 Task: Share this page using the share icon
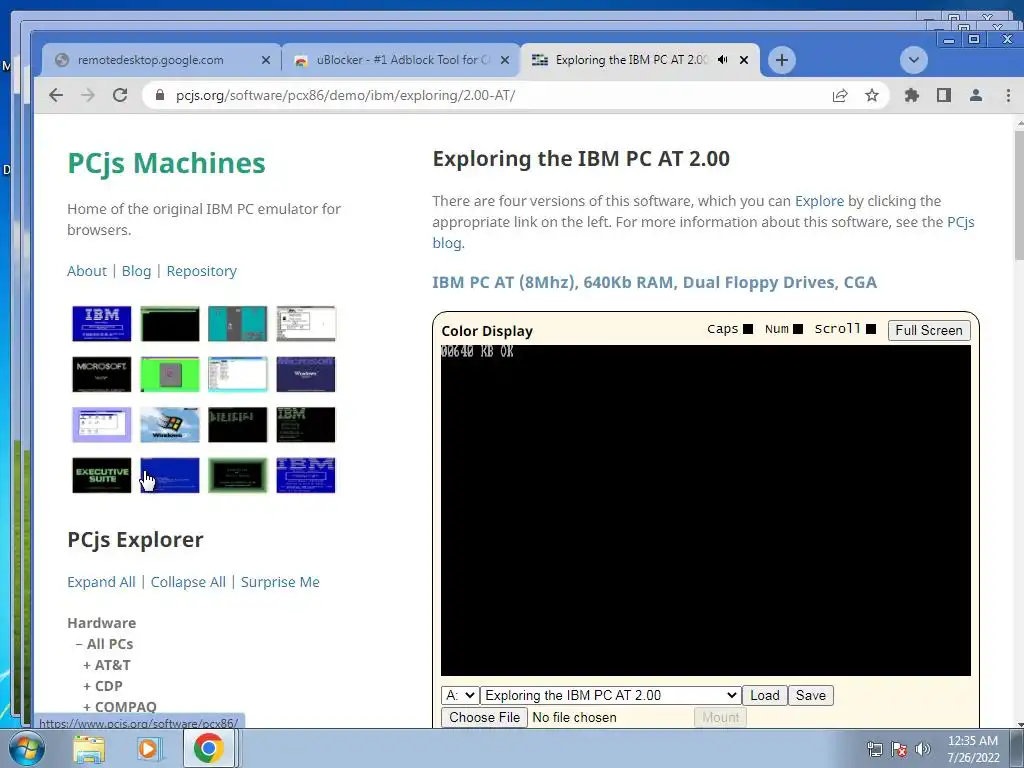tap(840, 95)
